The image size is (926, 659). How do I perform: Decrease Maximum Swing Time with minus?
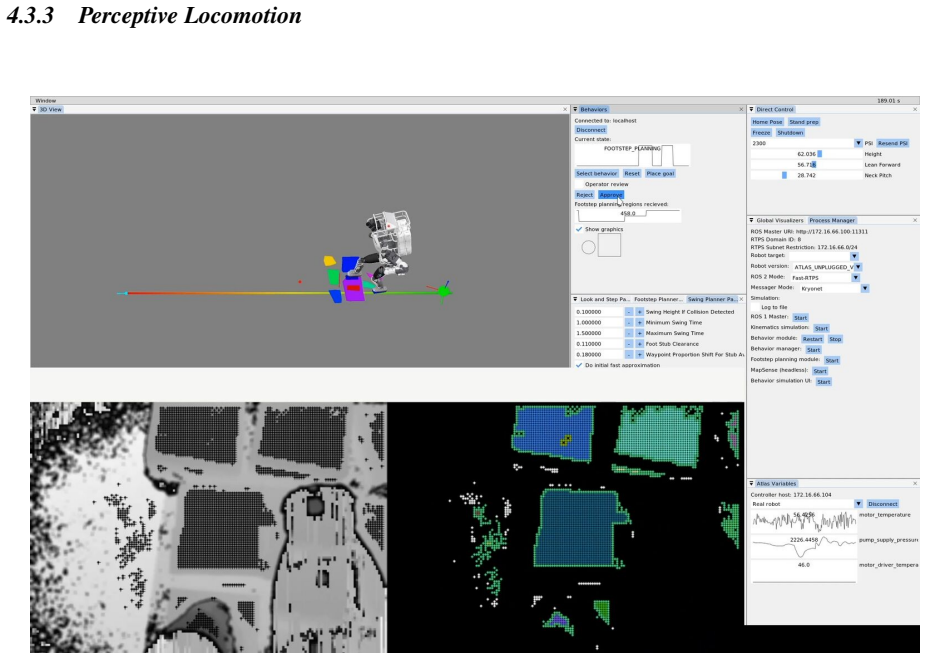(x=629, y=333)
